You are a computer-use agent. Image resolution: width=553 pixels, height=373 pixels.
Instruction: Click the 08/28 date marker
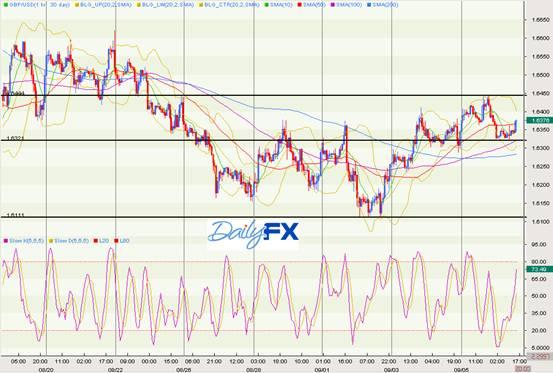(254, 369)
